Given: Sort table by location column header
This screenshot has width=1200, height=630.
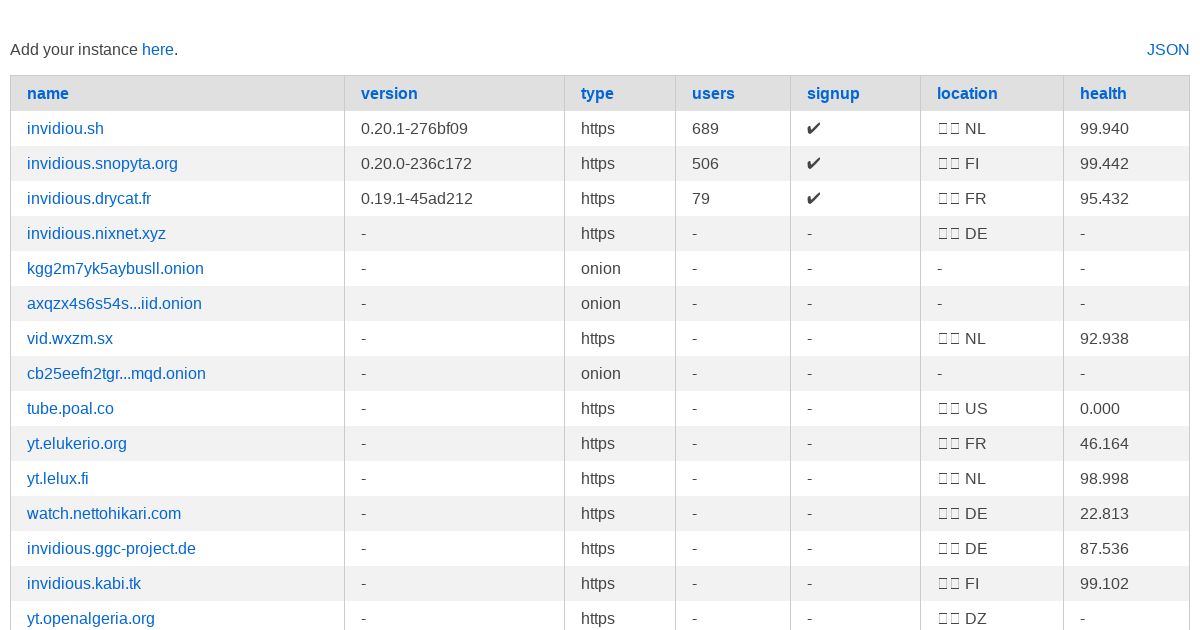Looking at the screenshot, I should [x=967, y=93].
